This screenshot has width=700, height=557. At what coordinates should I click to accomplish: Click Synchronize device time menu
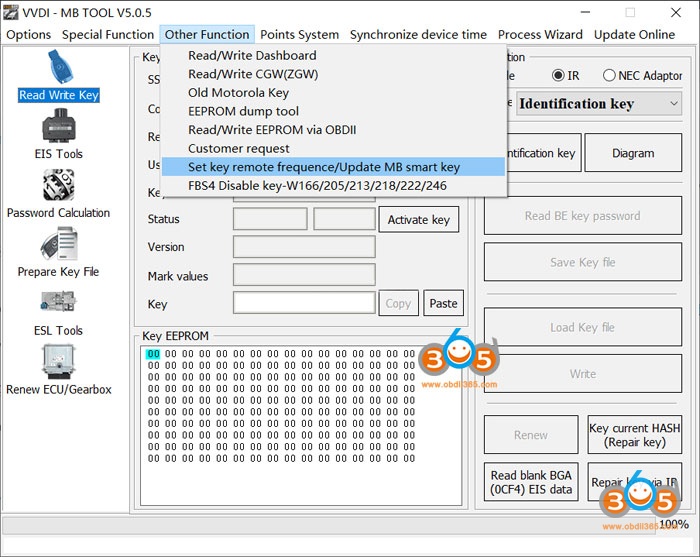(418, 34)
